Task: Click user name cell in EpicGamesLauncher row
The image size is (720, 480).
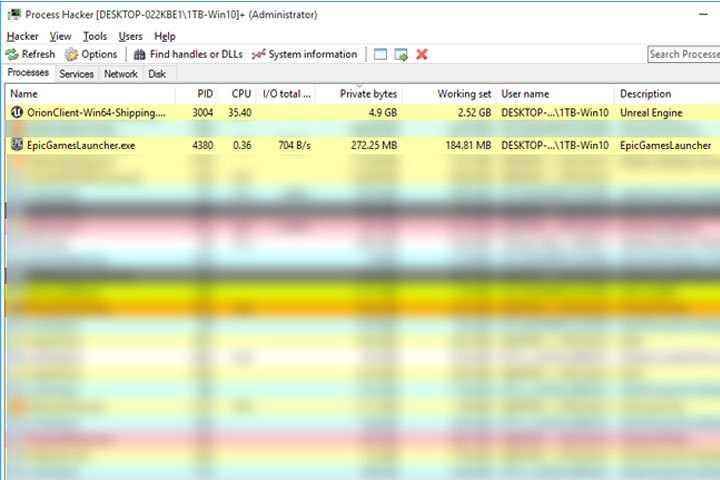Action: (555, 145)
